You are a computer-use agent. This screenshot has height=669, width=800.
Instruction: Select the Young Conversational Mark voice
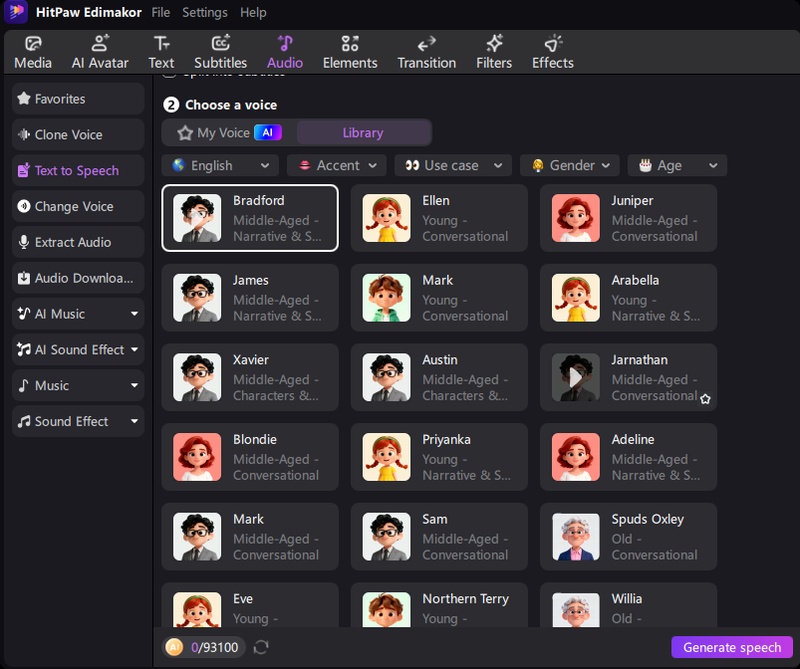[439, 298]
